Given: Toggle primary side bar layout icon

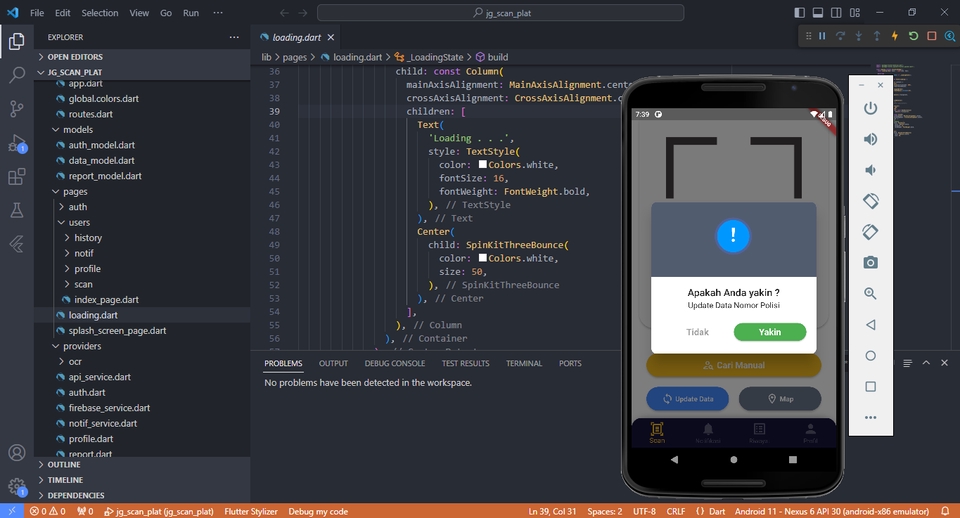Looking at the screenshot, I should tap(800, 12).
